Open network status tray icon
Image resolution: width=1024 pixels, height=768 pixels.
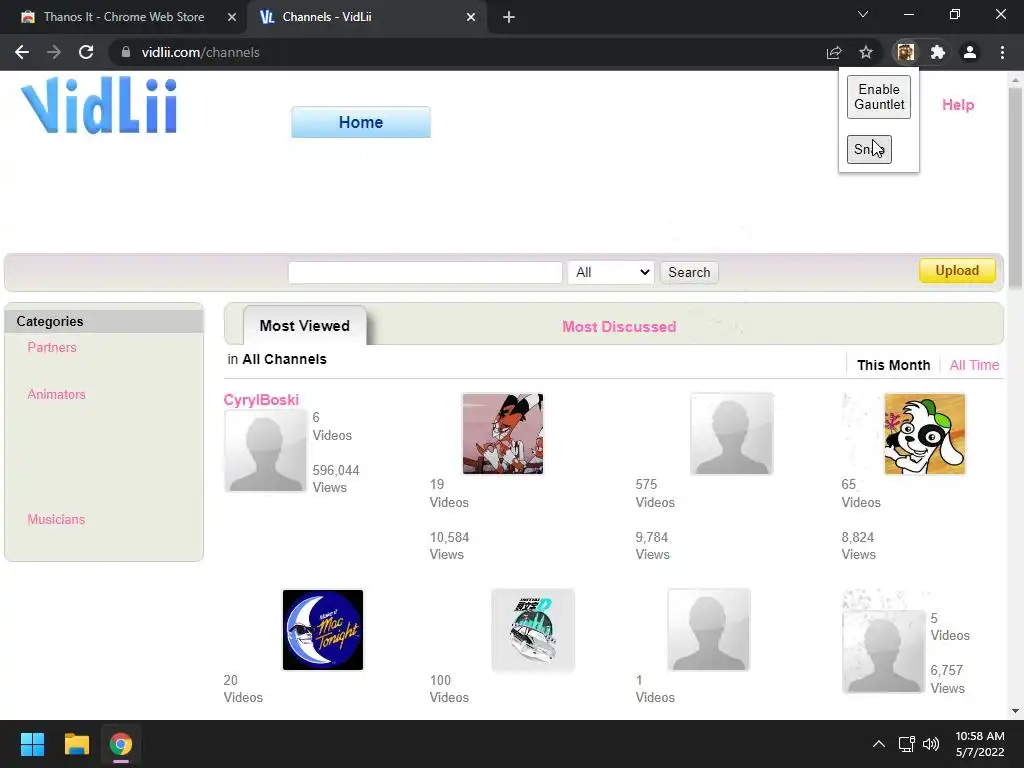(x=906, y=744)
